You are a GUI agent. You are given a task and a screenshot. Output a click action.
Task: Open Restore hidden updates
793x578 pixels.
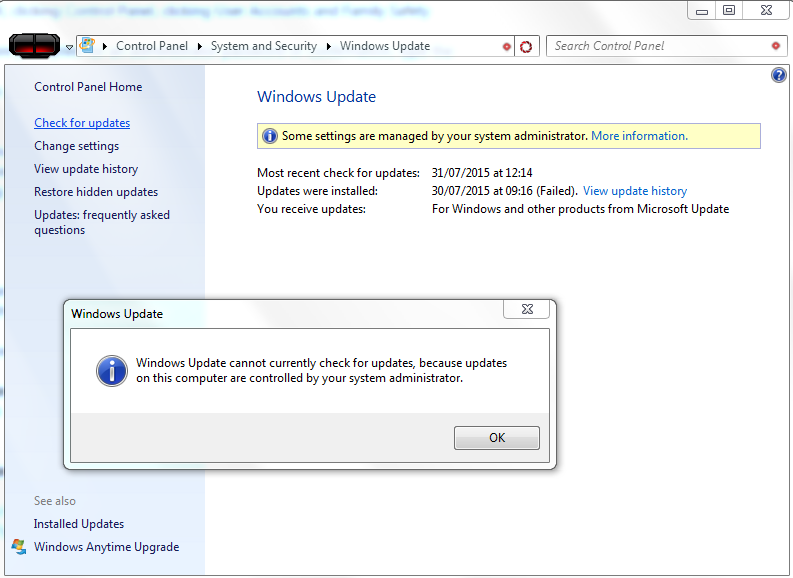tap(96, 192)
